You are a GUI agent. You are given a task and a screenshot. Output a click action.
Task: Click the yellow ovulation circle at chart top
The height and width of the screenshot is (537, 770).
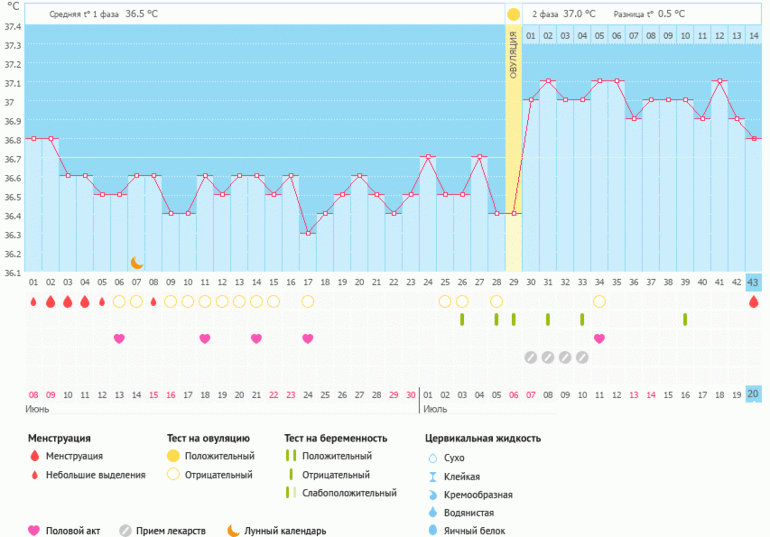(513, 14)
